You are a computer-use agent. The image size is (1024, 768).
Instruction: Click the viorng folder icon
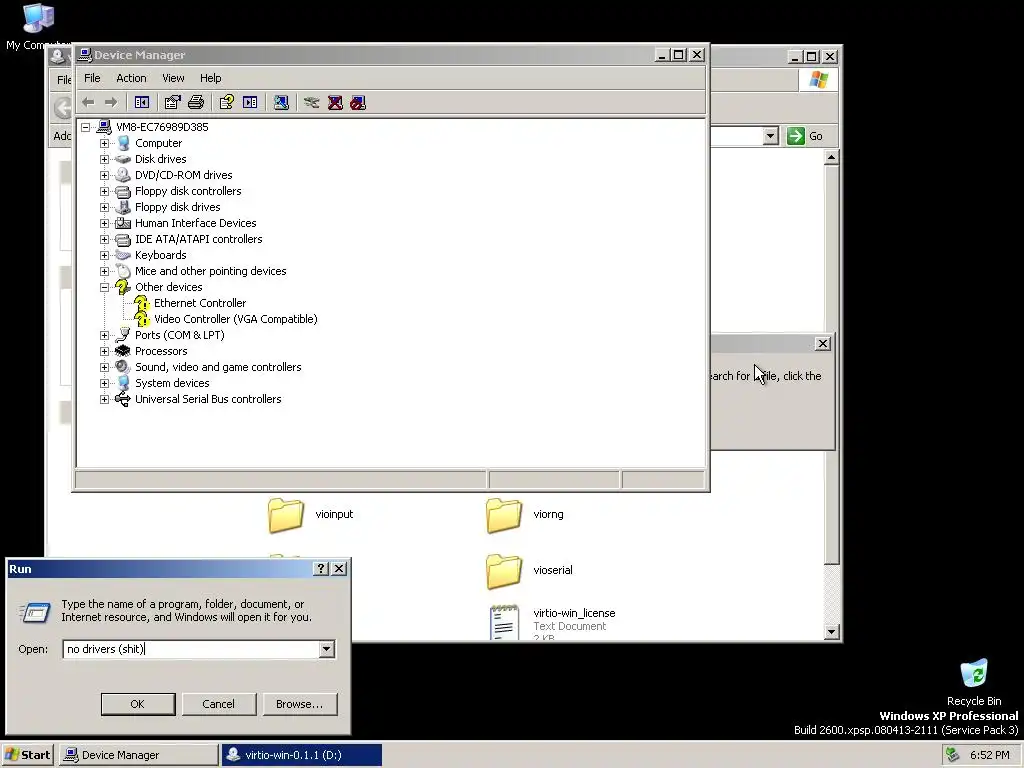coord(504,515)
